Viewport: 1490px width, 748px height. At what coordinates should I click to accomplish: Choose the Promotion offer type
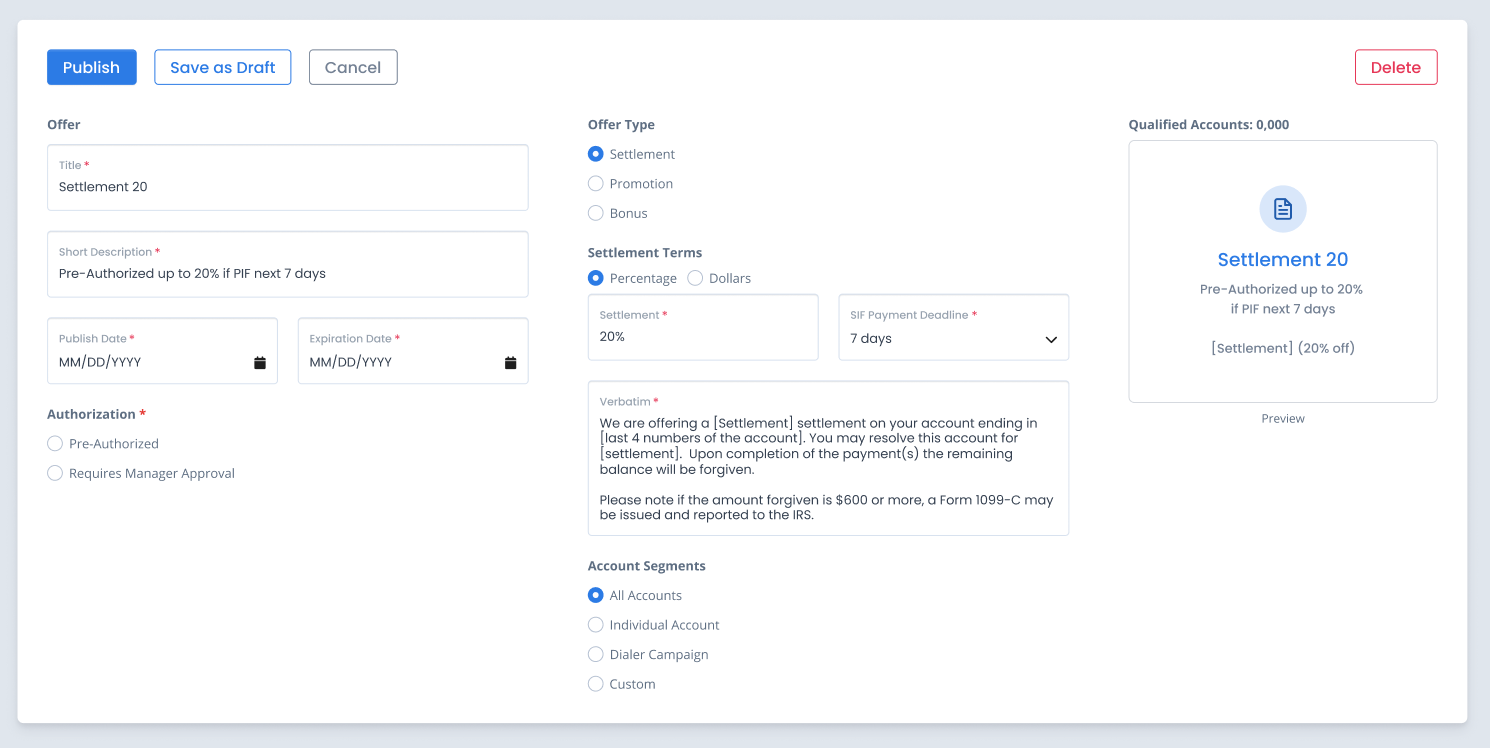click(596, 184)
